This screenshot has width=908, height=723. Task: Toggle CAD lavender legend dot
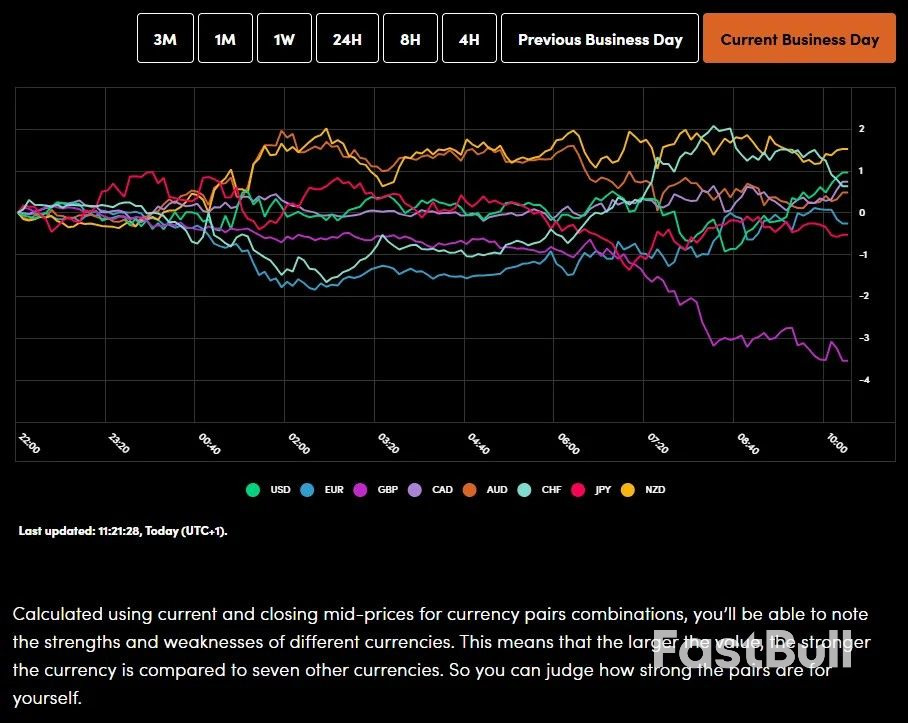point(415,490)
